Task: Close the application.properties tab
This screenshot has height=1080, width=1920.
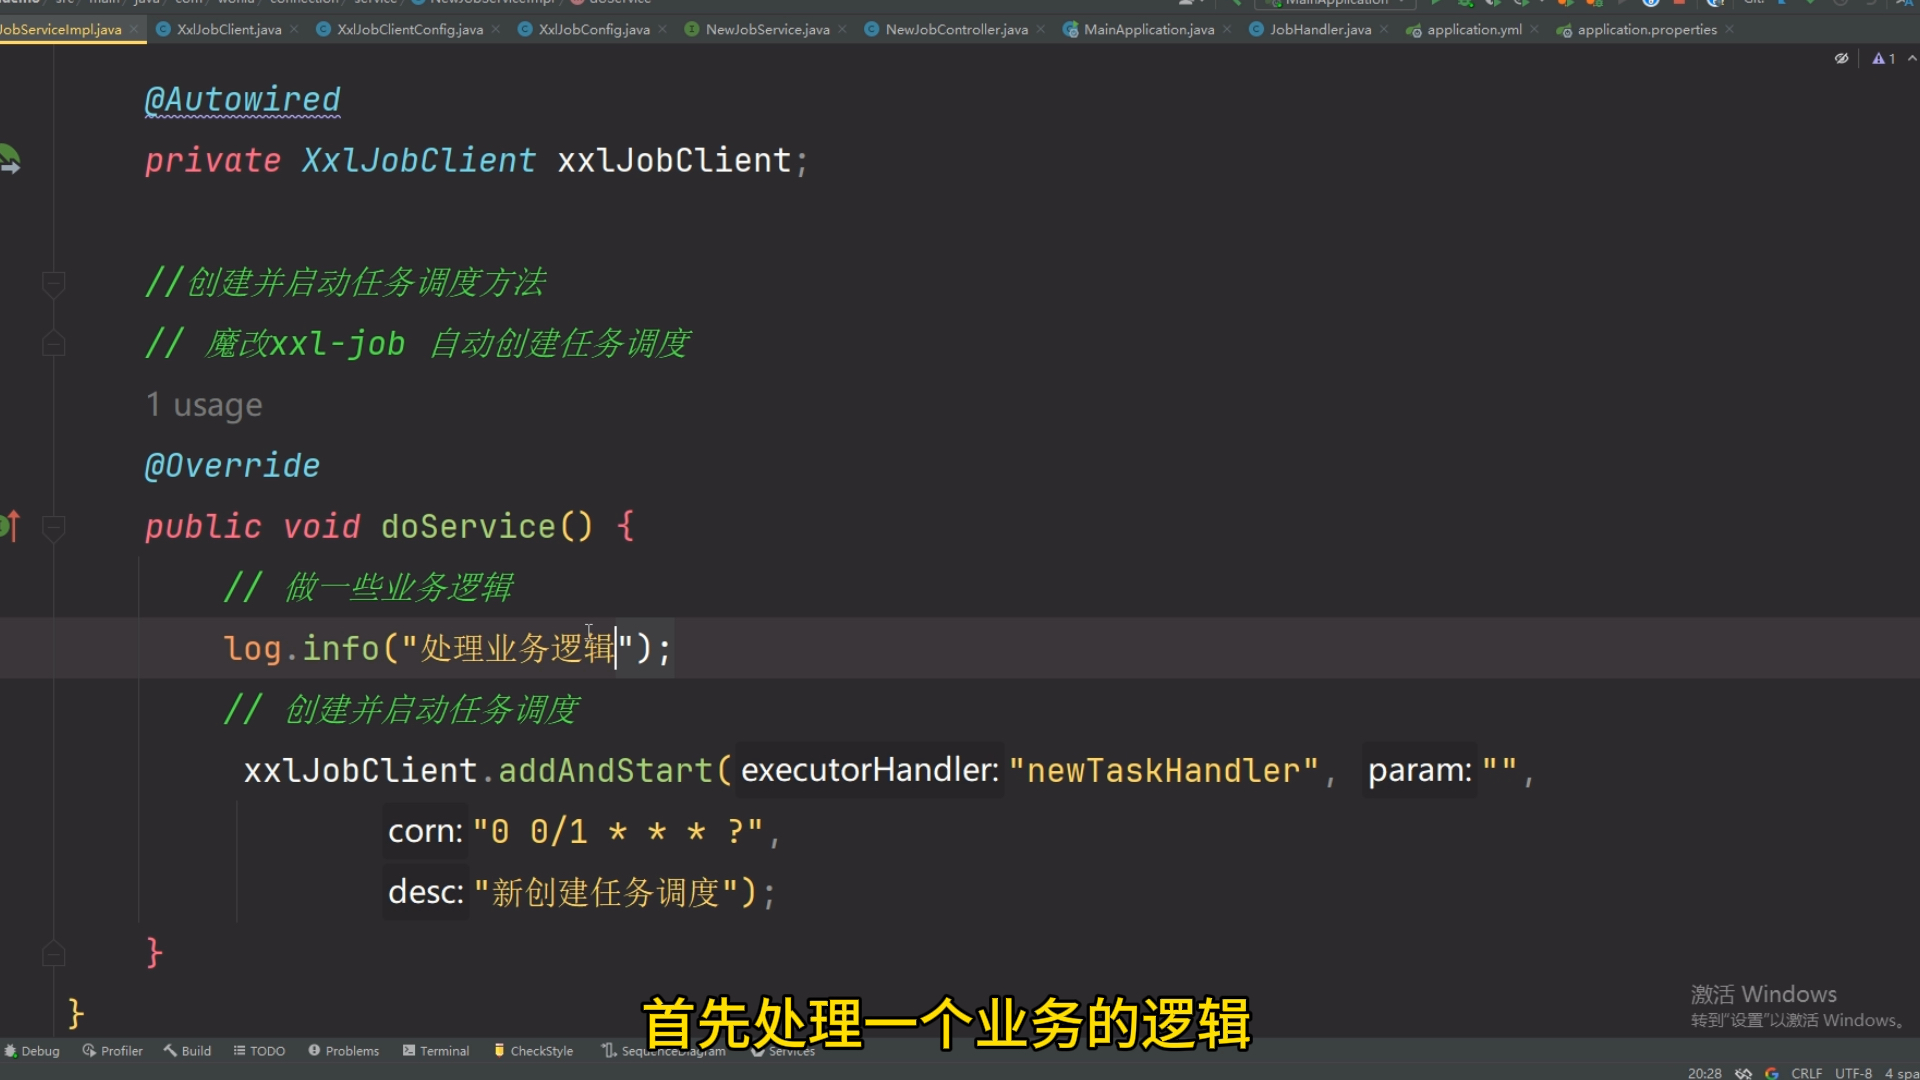Action: [x=1729, y=29]
